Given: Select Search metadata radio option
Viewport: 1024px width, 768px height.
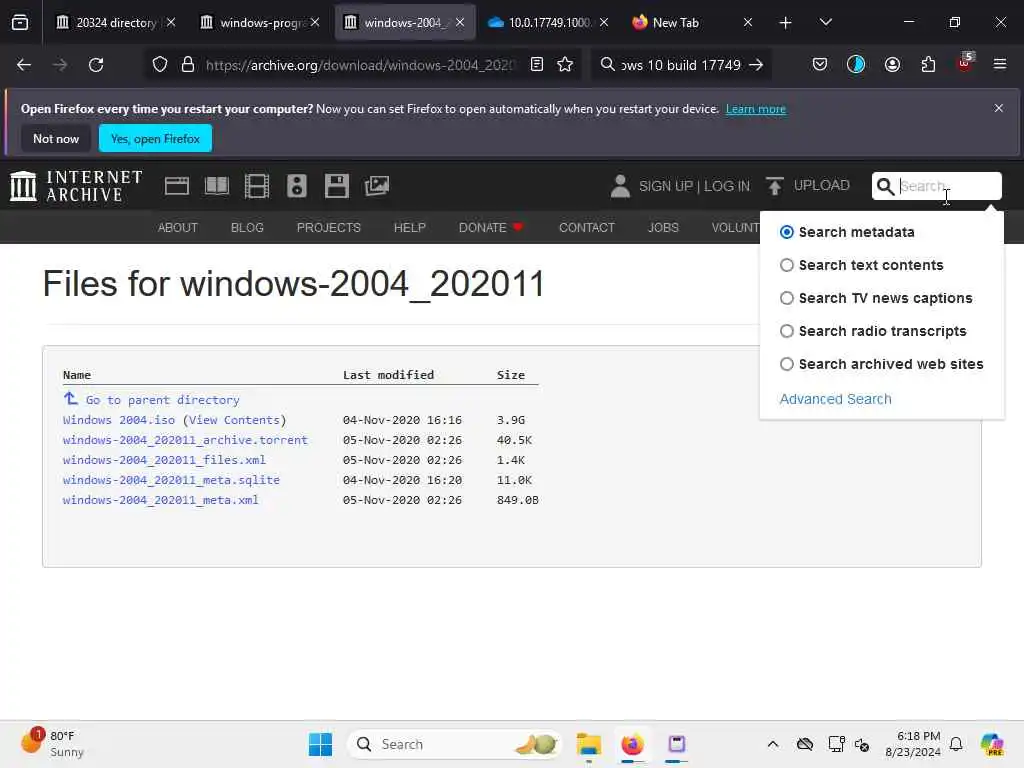Looking at the screenshot, I should click(787, 232).
